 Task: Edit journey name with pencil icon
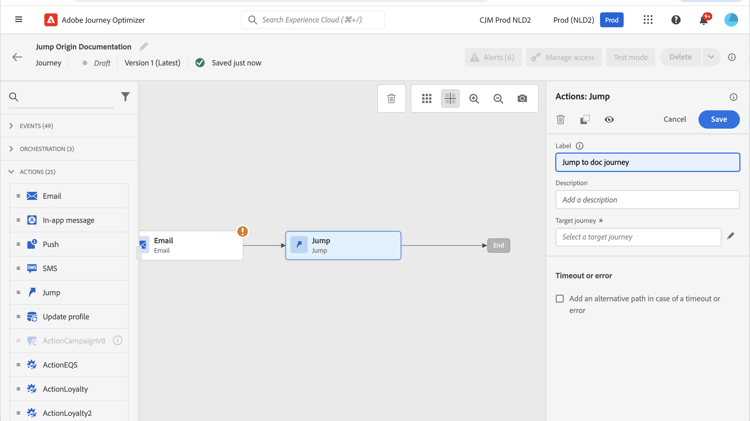pyautogui.click(x=144, y=46)
